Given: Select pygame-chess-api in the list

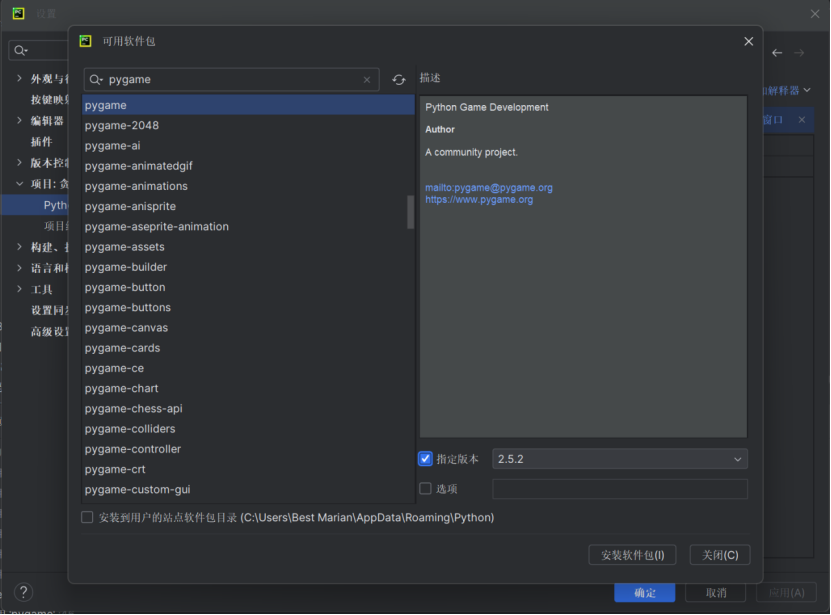Looking at the screenshot, I should coord(248,408).
